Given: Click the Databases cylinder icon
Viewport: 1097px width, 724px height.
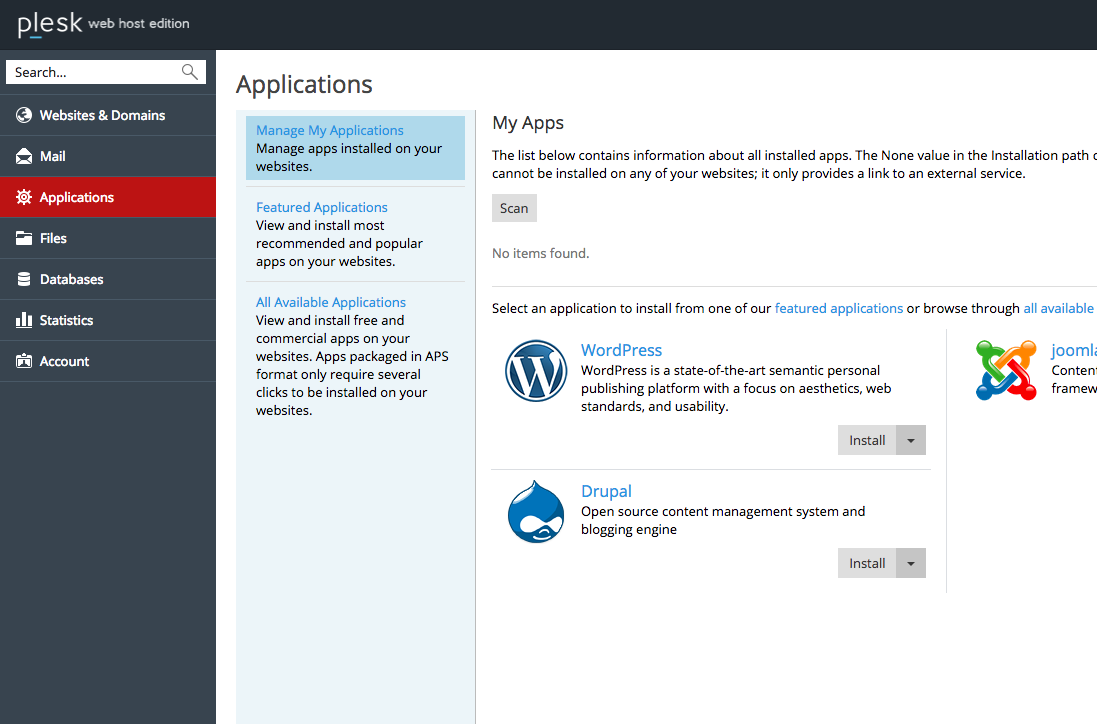Looking at the screenshot, I should (24, 279).
